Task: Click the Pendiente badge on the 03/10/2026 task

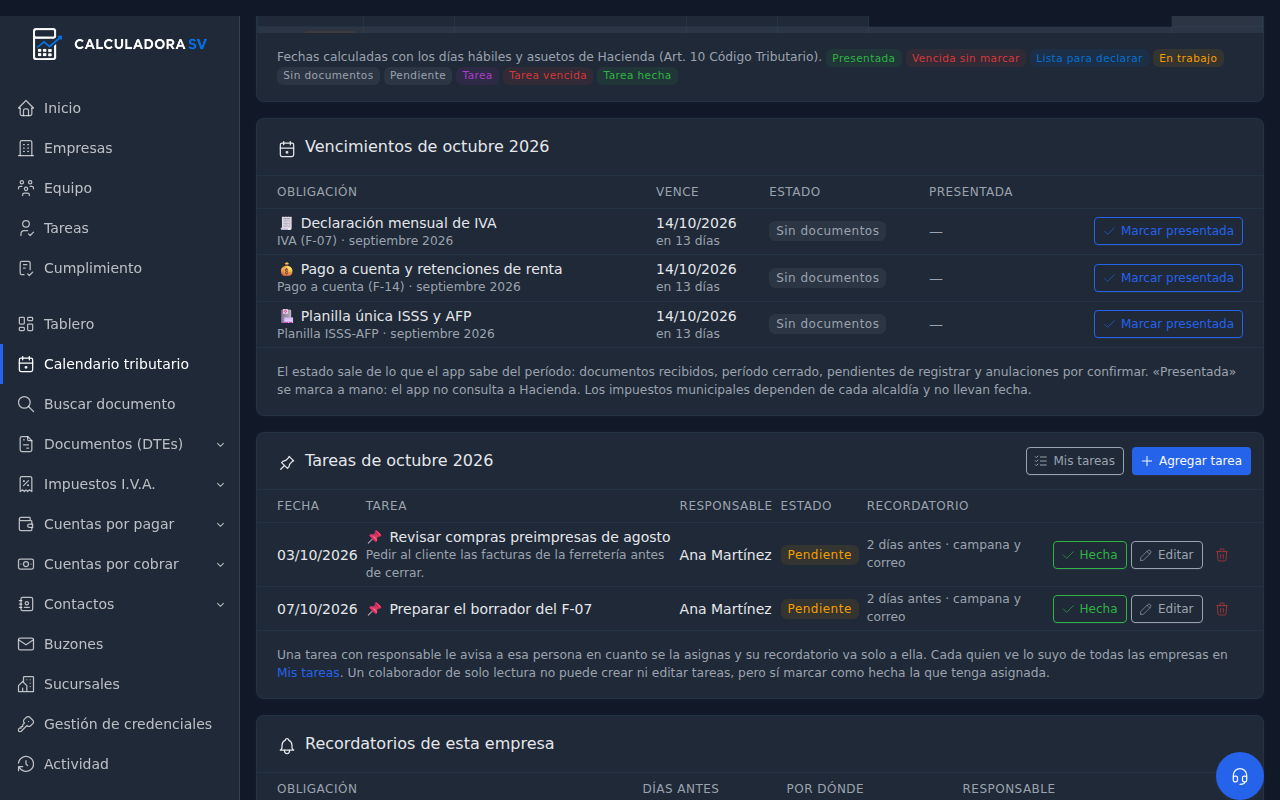Action: [x=820, y=555]
